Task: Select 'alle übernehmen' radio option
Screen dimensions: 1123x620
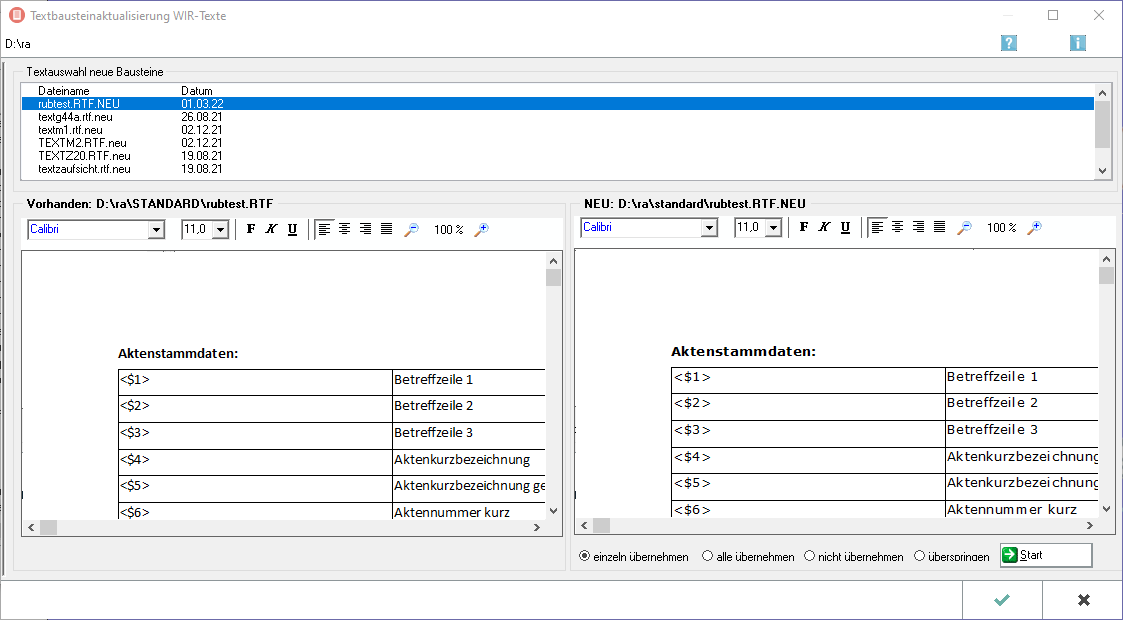Action: pyautogui.click(x=748, y=556)
